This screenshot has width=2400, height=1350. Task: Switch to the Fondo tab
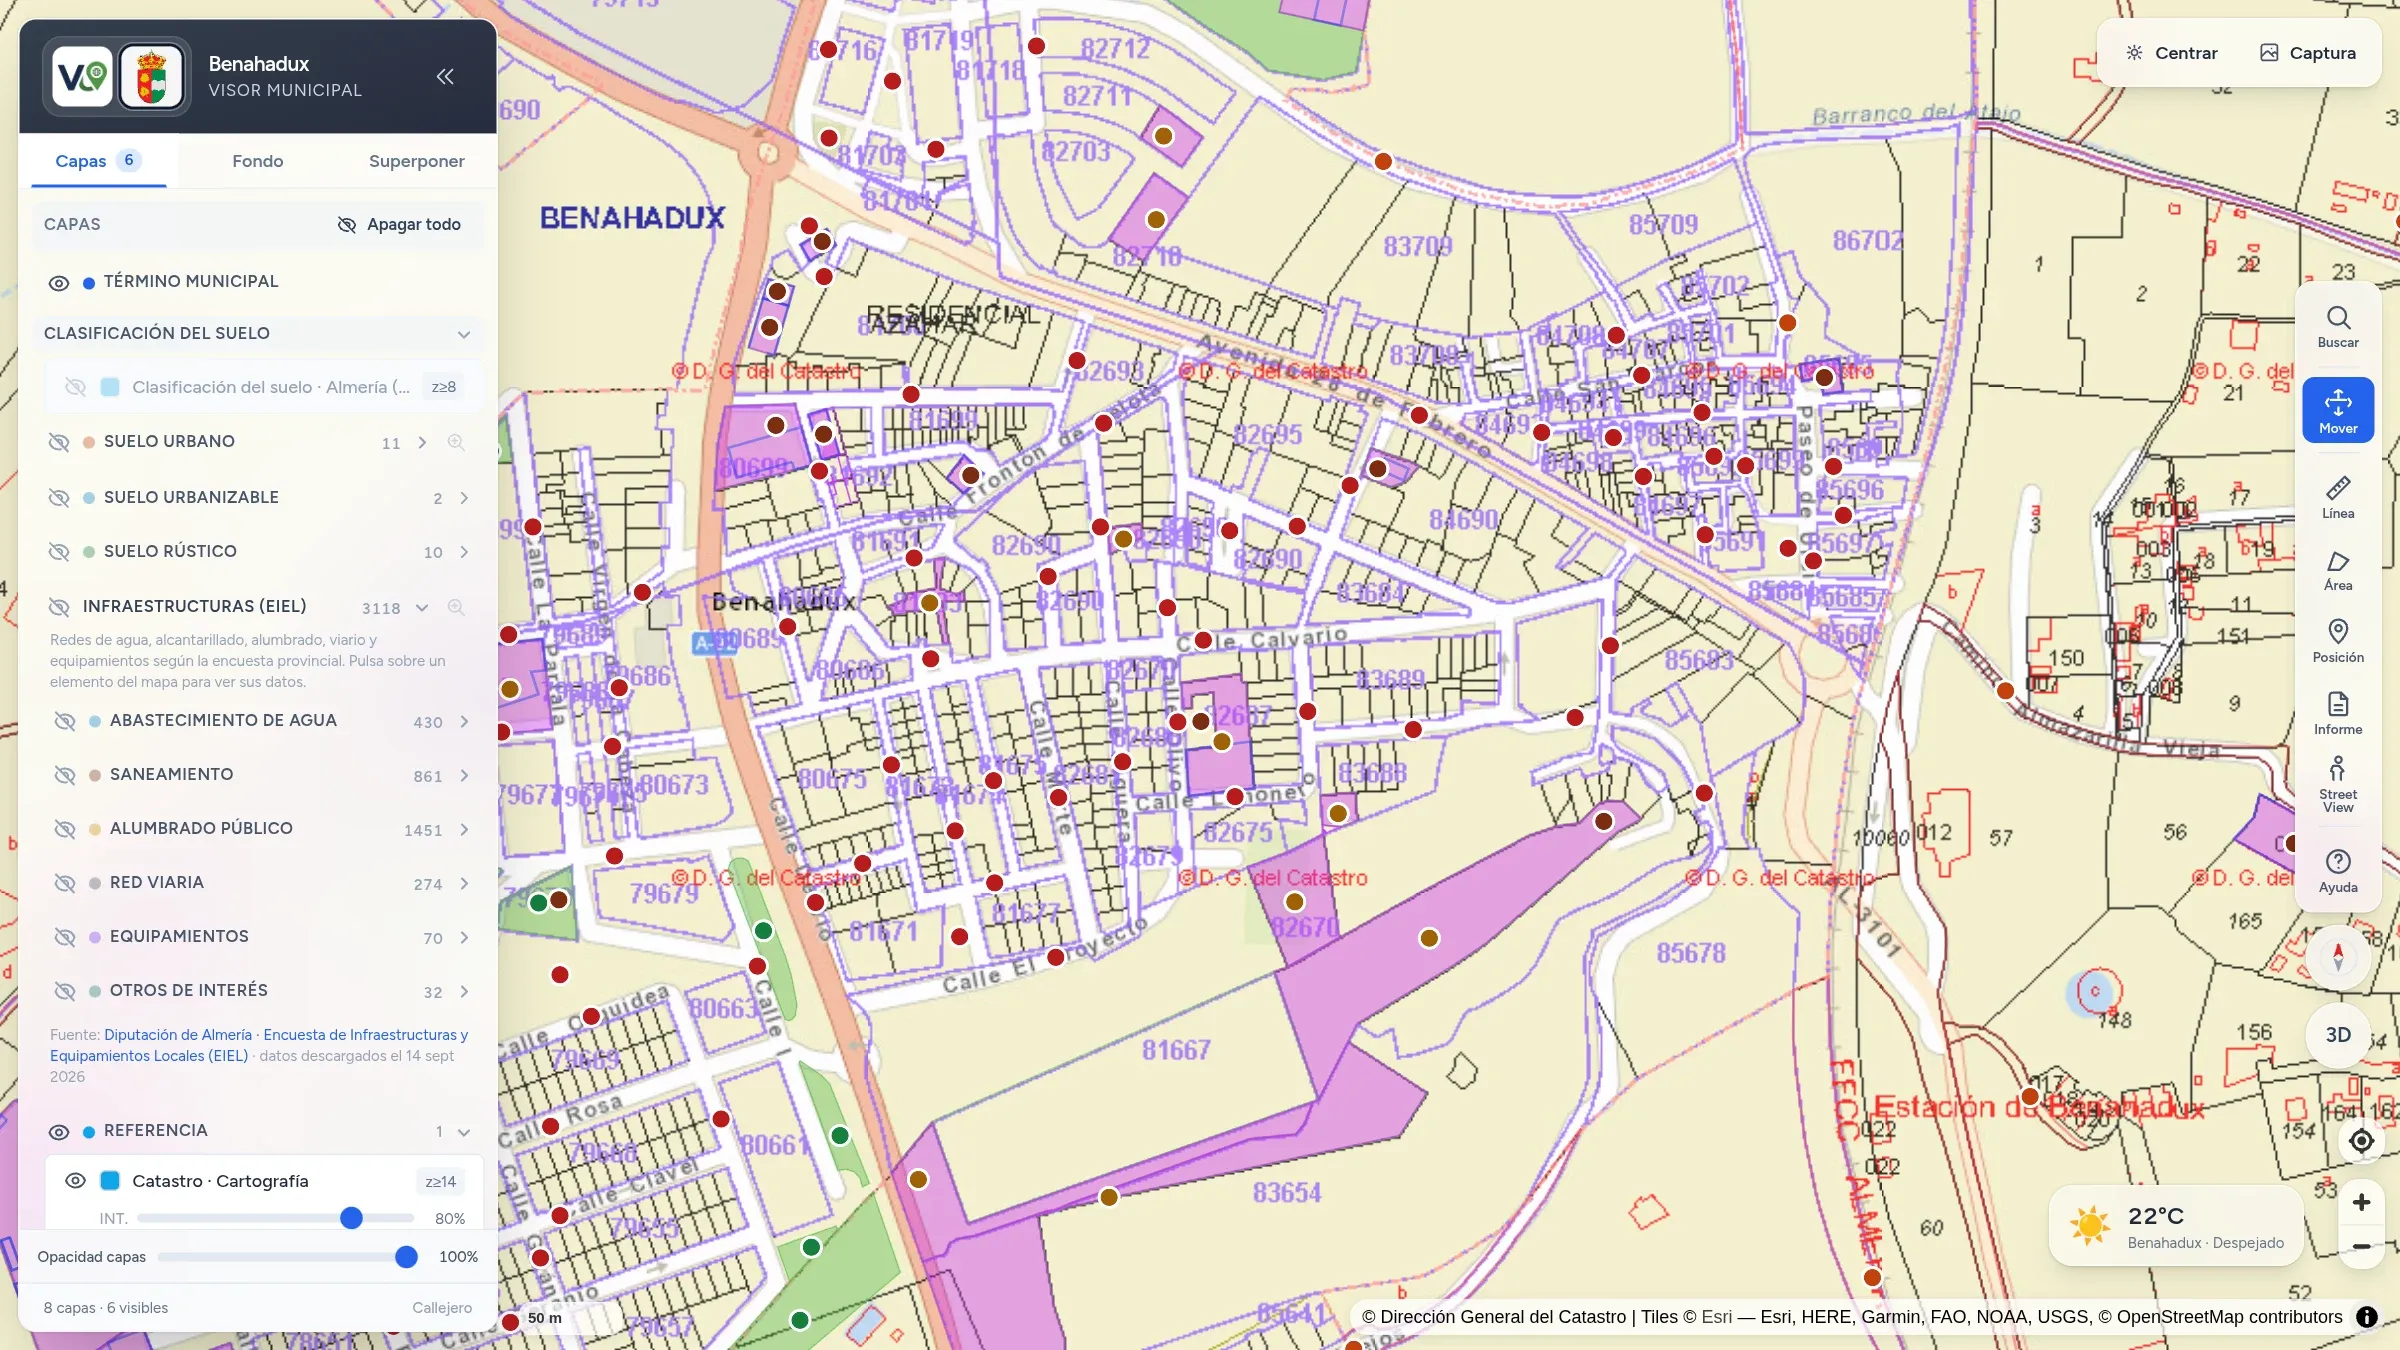coord(258,161)
